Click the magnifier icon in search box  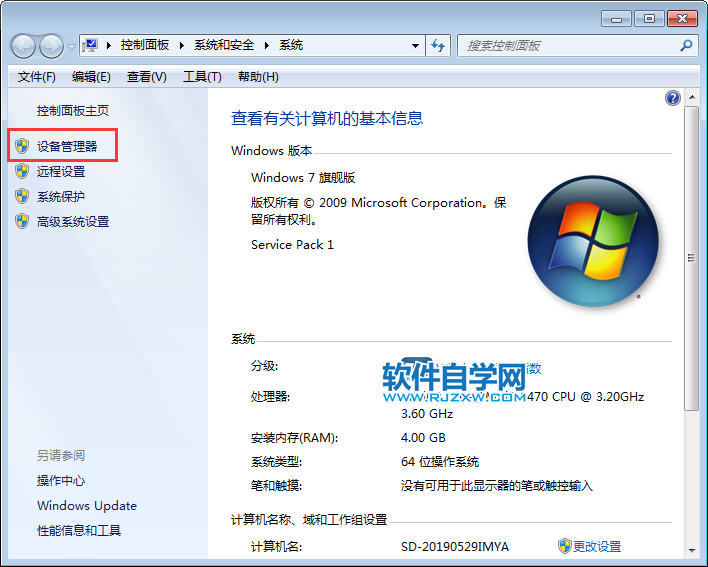(686, 45)
